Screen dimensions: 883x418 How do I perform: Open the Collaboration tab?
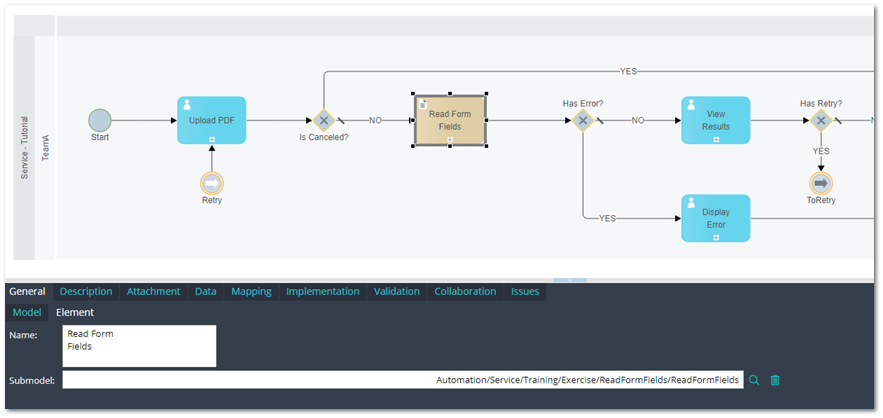coord(465,291)
